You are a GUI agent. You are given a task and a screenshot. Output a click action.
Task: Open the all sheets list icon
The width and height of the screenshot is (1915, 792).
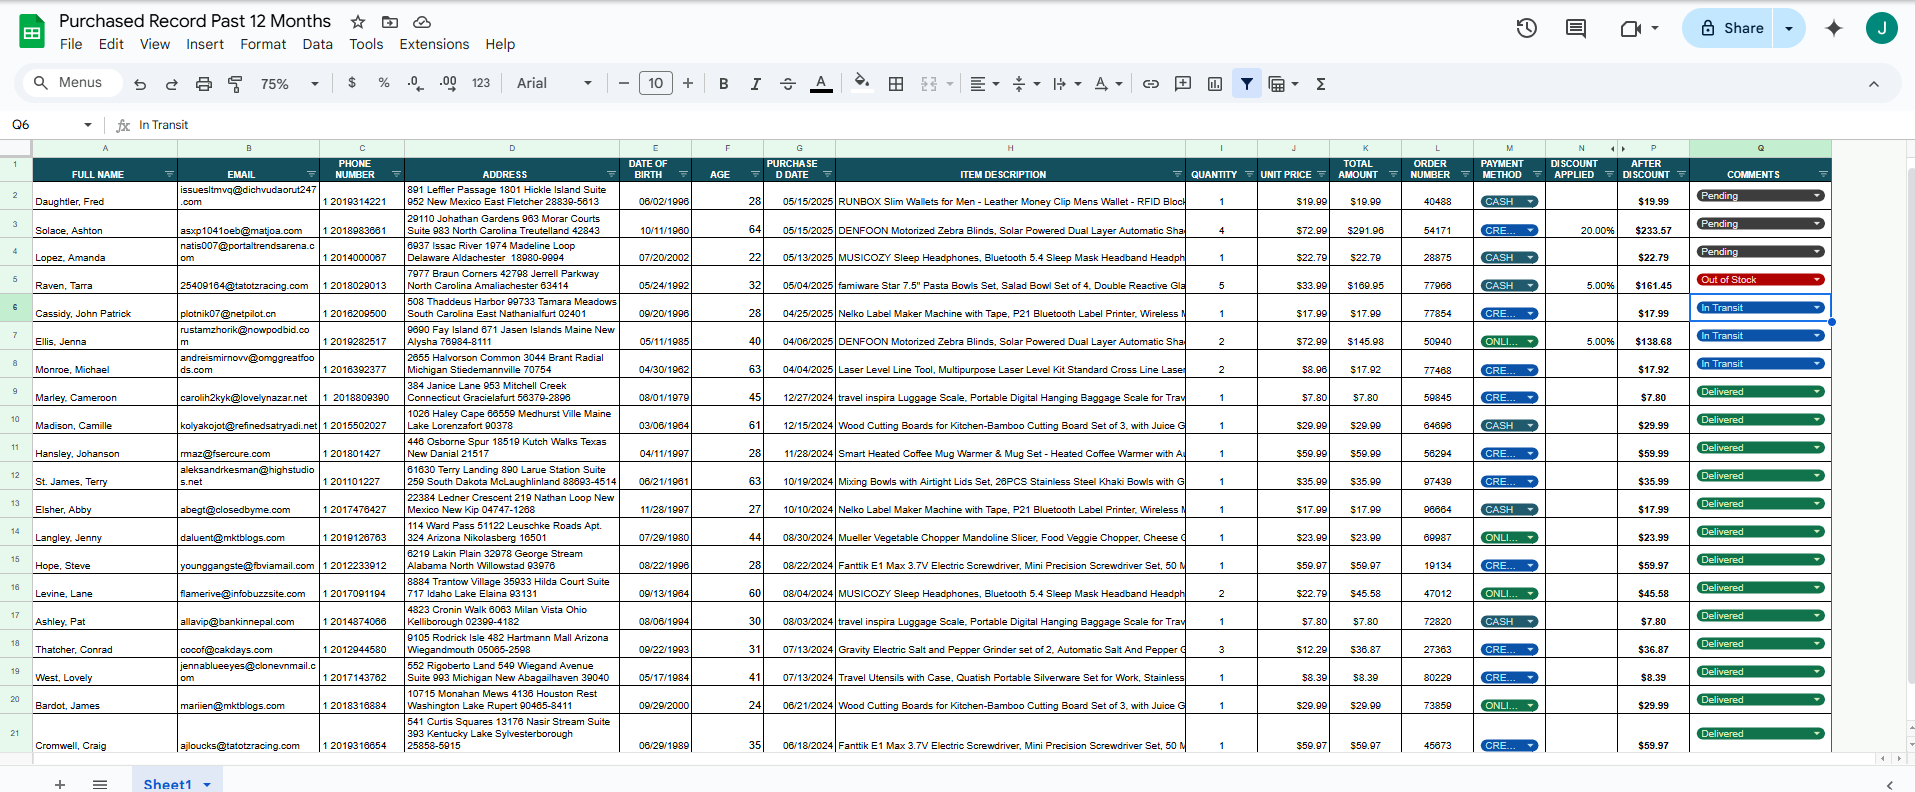100,784
